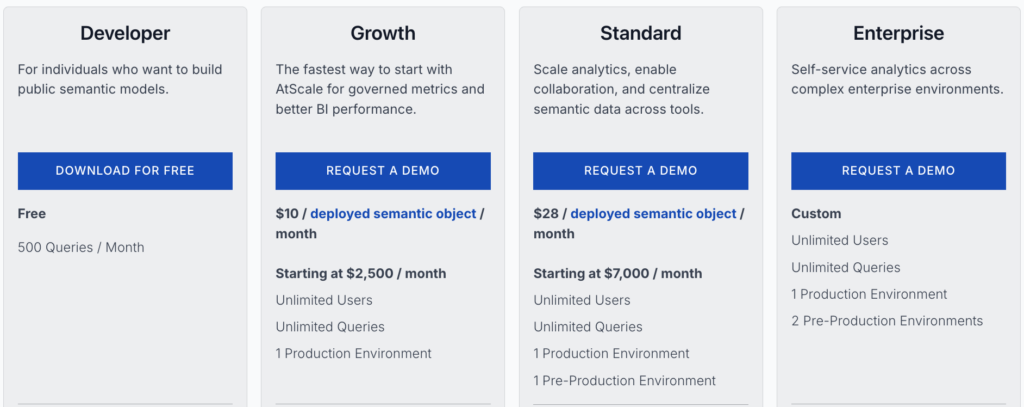
Task: Click the Growth plan heading
Action: click(383, 33)
